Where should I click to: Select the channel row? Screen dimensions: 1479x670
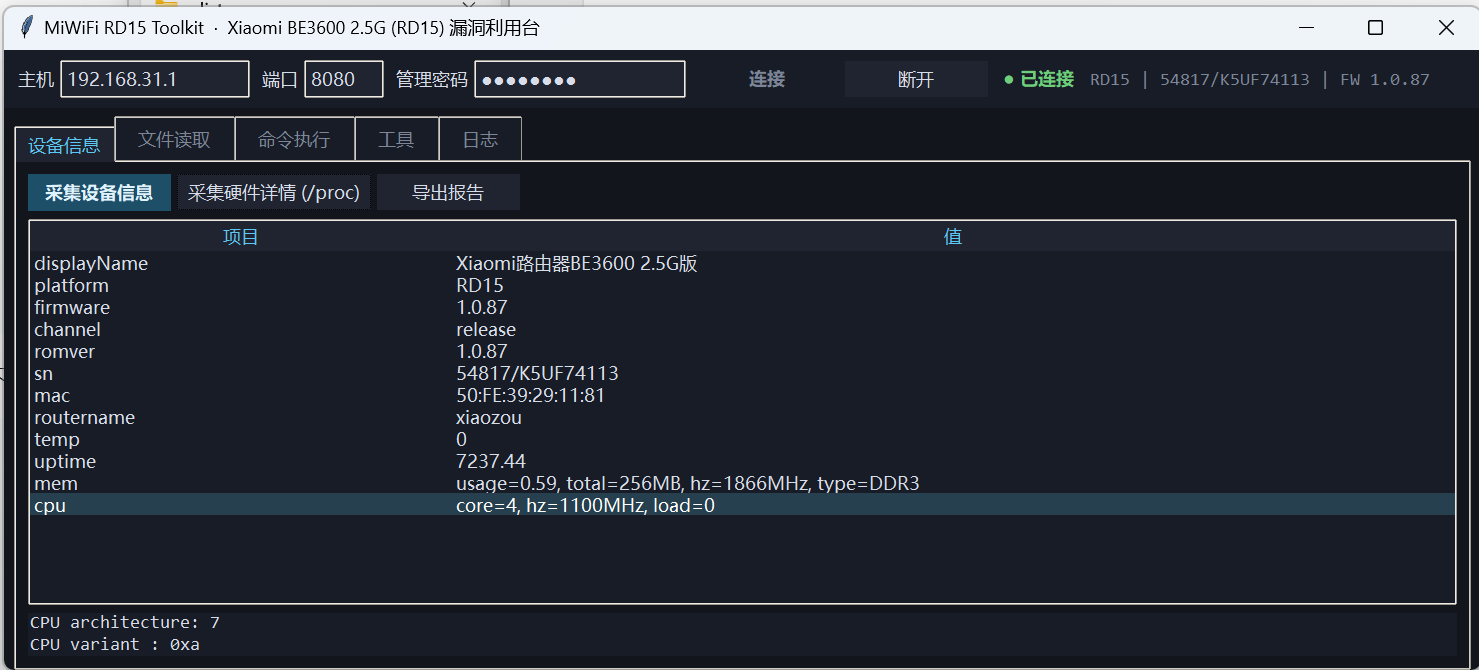pyautogui.click(x=743, y=330)
